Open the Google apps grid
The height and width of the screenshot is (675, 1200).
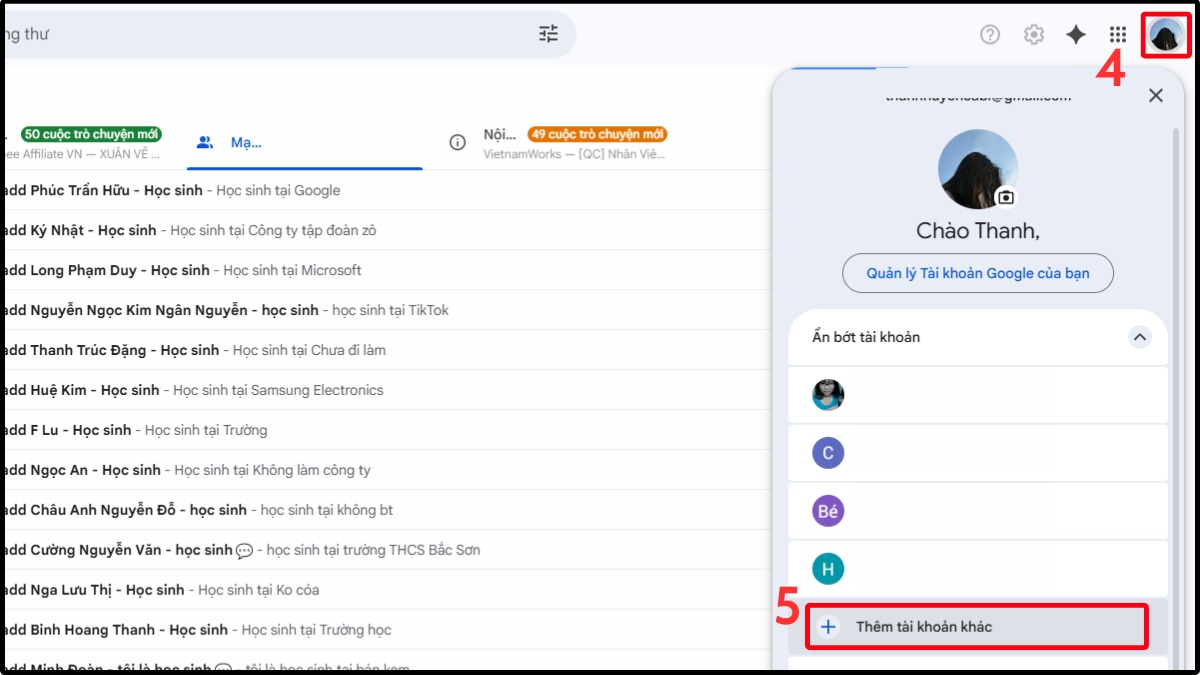click(x=1119, y=33)
